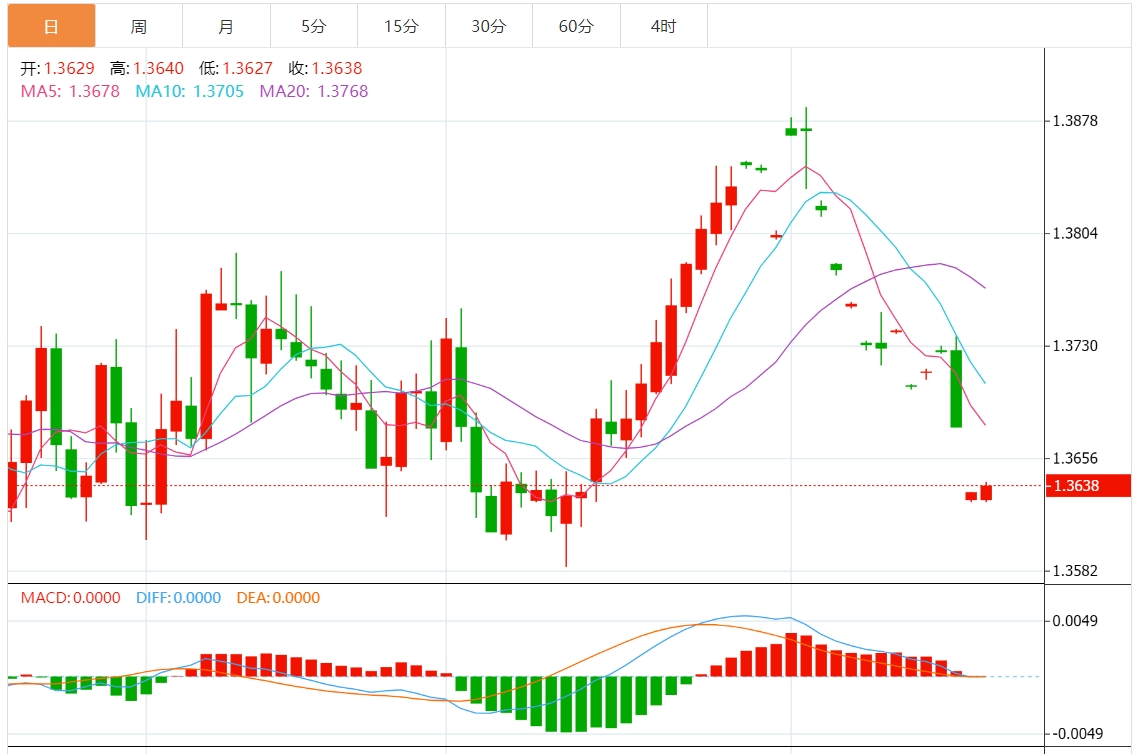The image size is (1144, 754).
Task: Click the 1.3656 price axis label
Action: pyautogui.click(x=1075, y=458)
